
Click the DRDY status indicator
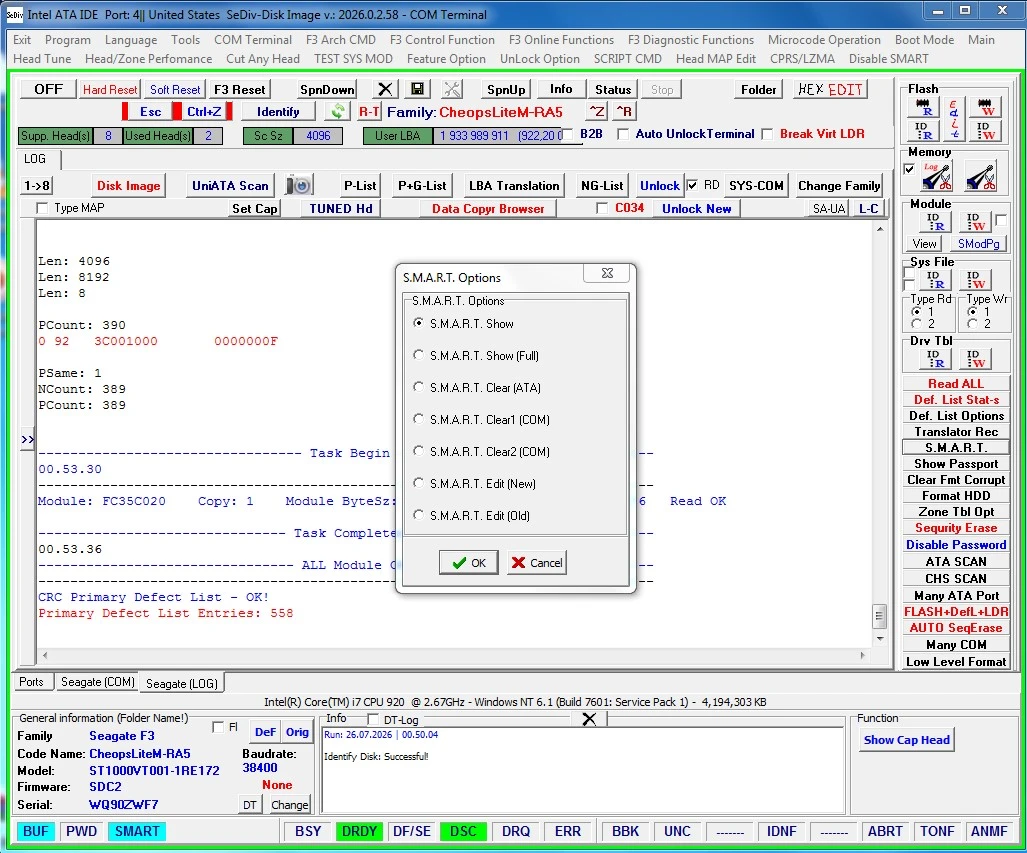click(359, 831)
